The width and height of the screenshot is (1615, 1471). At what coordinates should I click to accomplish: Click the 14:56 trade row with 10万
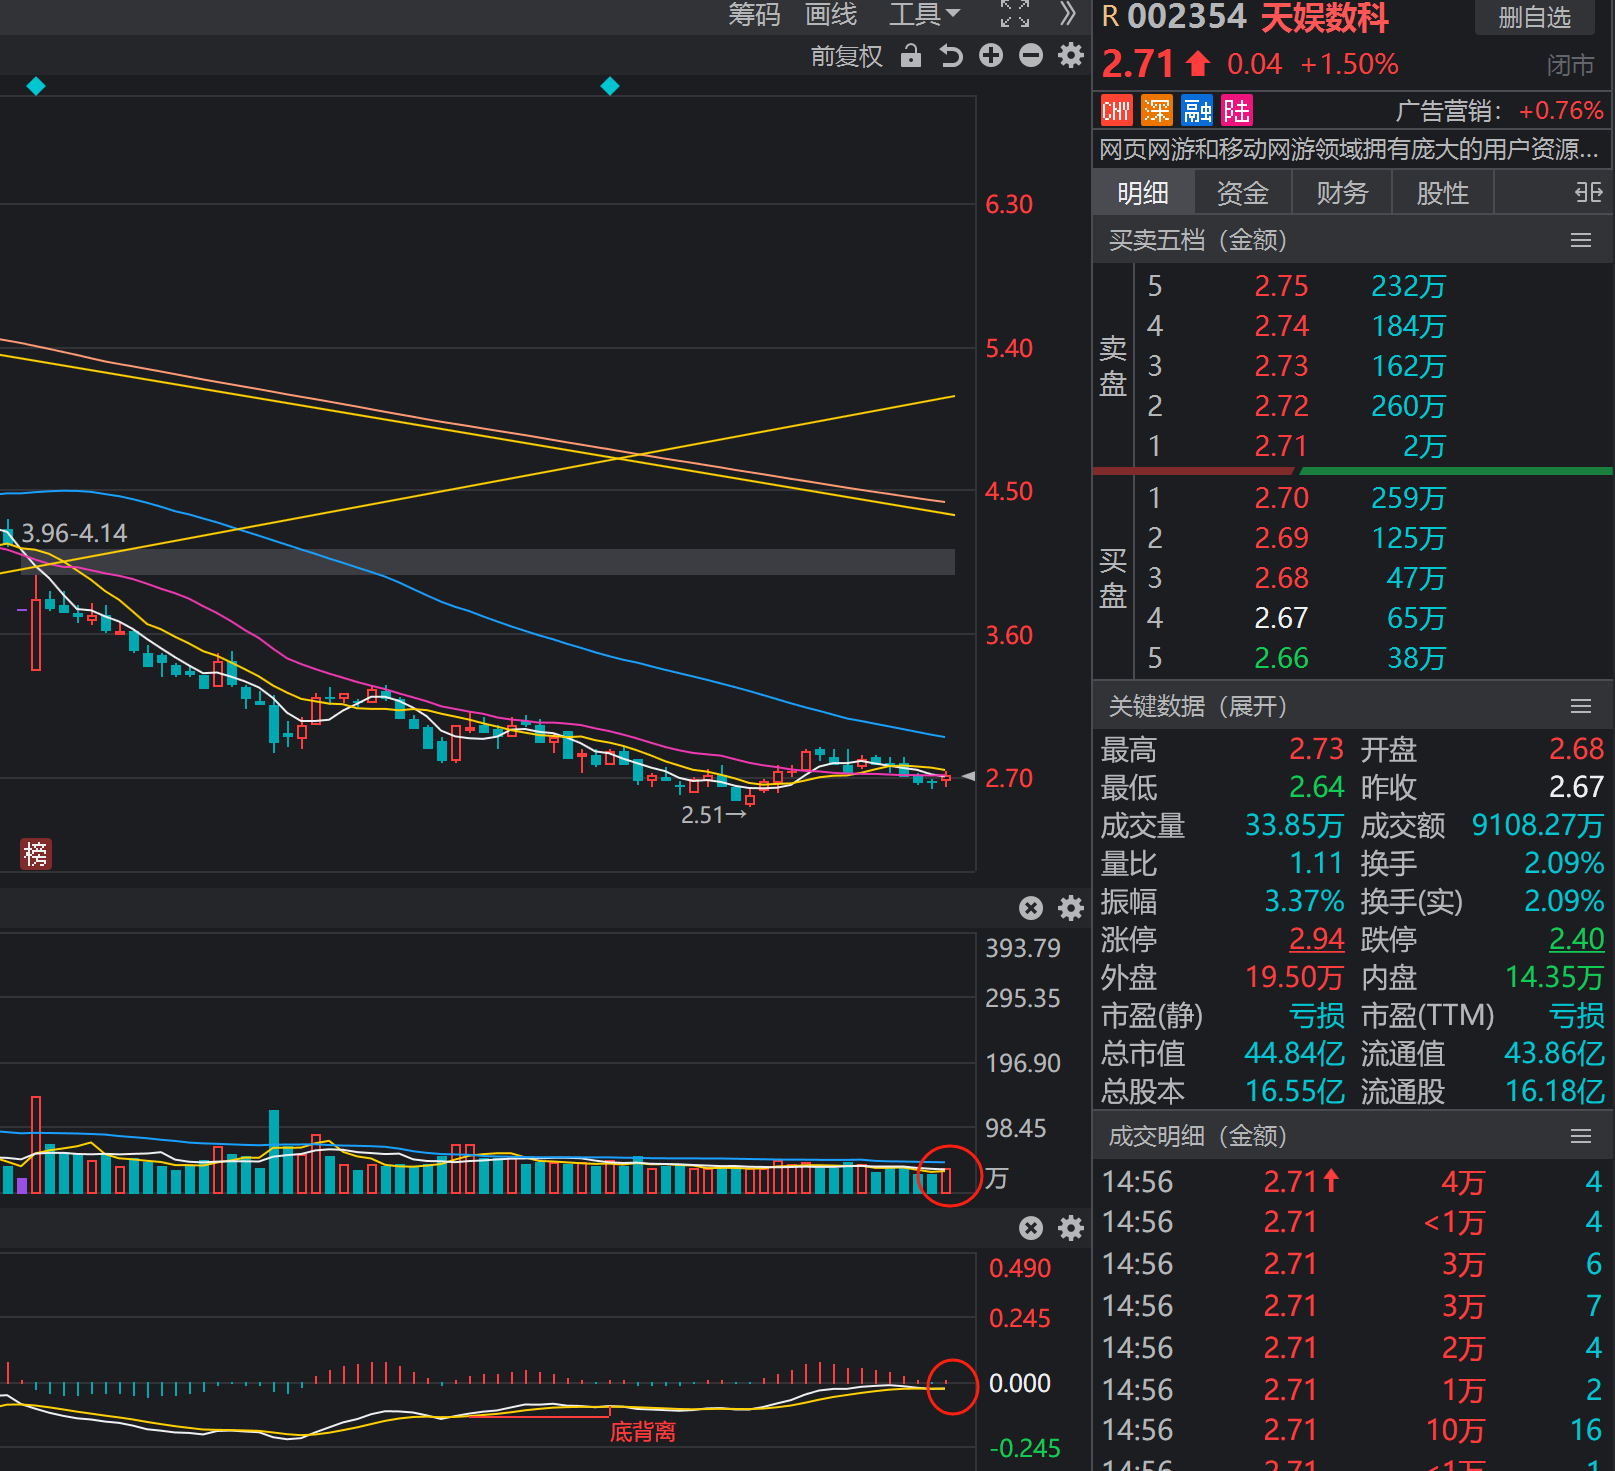tap(1352, 1430)
